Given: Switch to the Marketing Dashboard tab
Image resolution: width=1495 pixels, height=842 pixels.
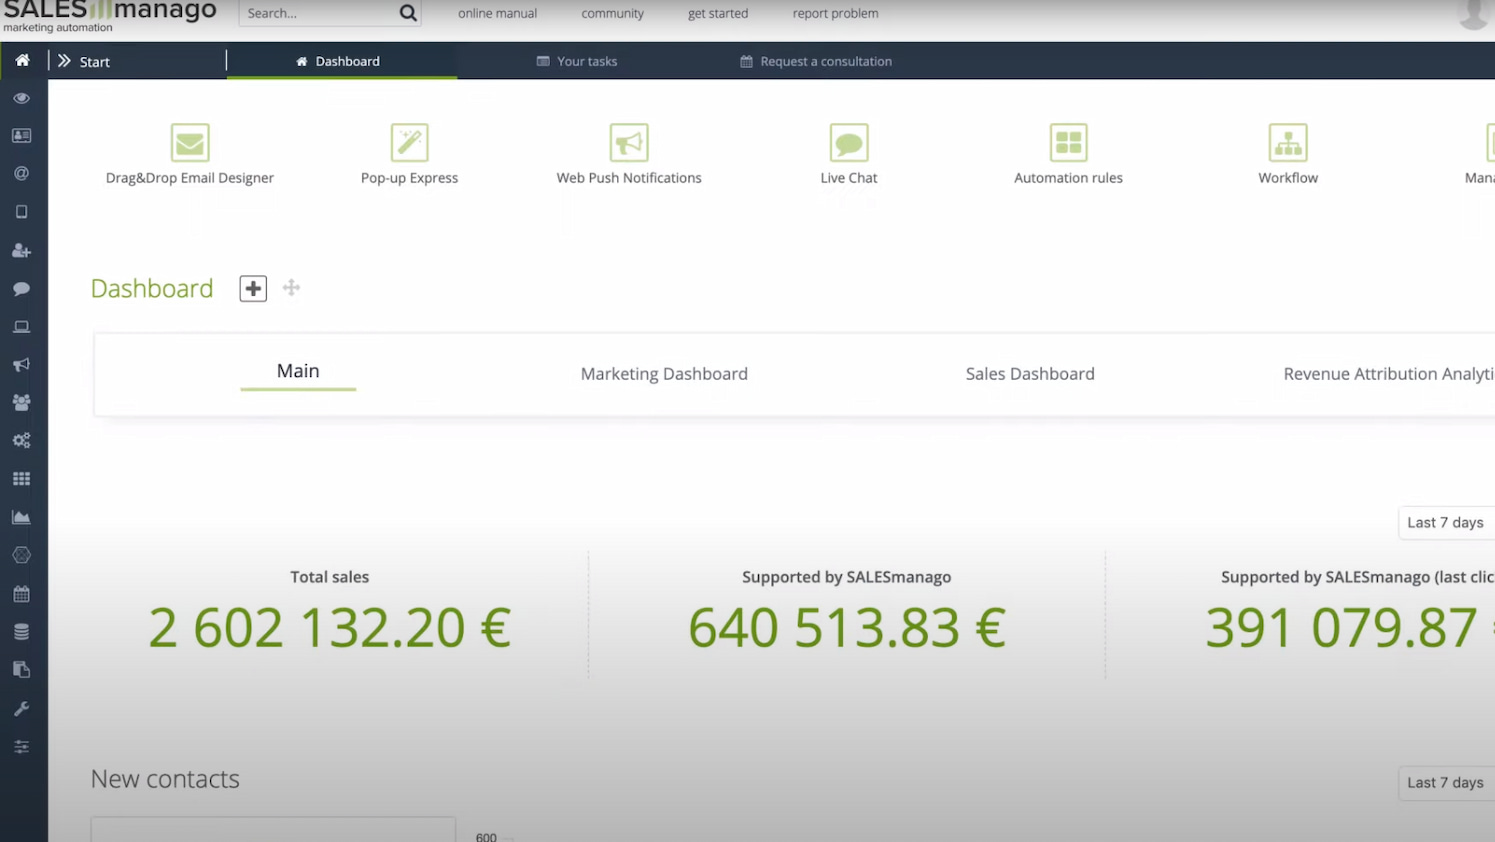Looking at the screenshot, I should click(664, 373).
